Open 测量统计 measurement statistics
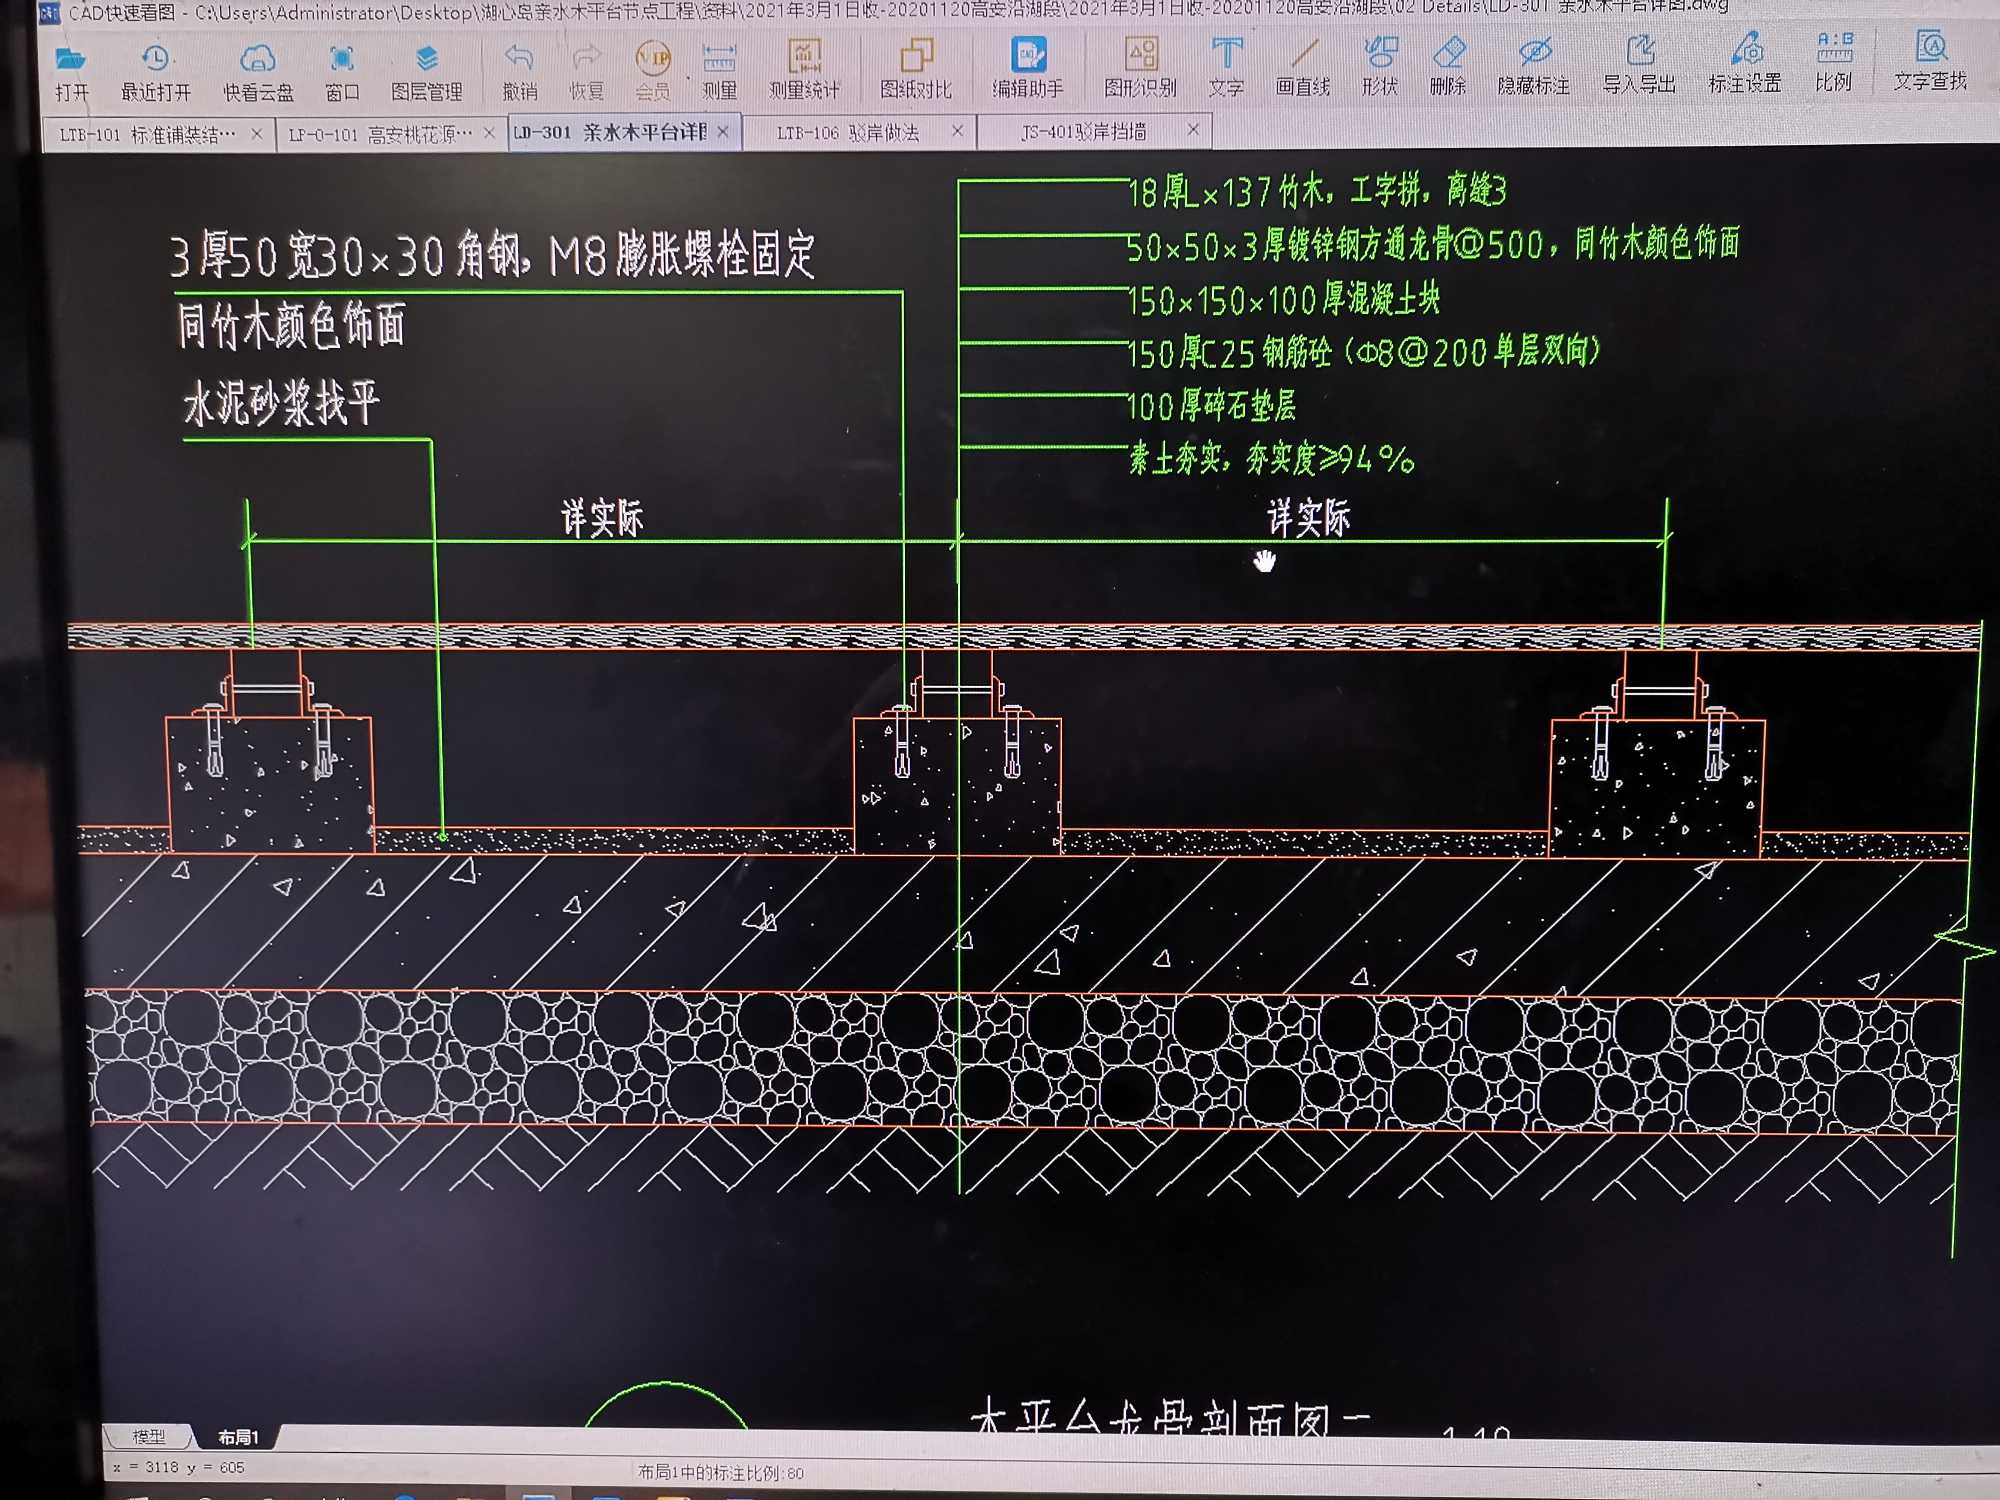 click(x=805, y=70)
